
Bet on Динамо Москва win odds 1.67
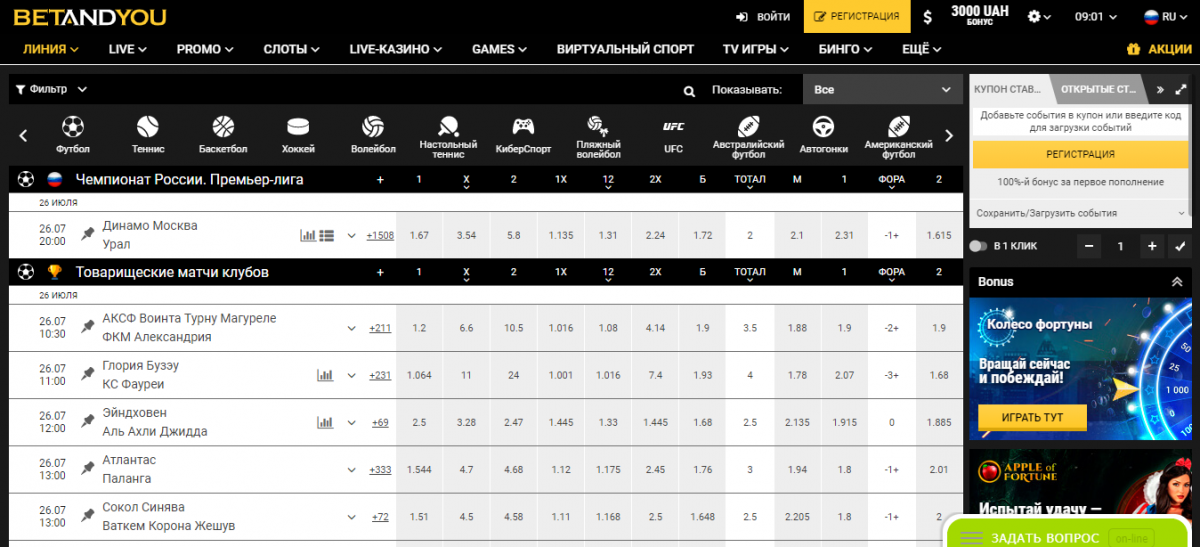[420, 235]
